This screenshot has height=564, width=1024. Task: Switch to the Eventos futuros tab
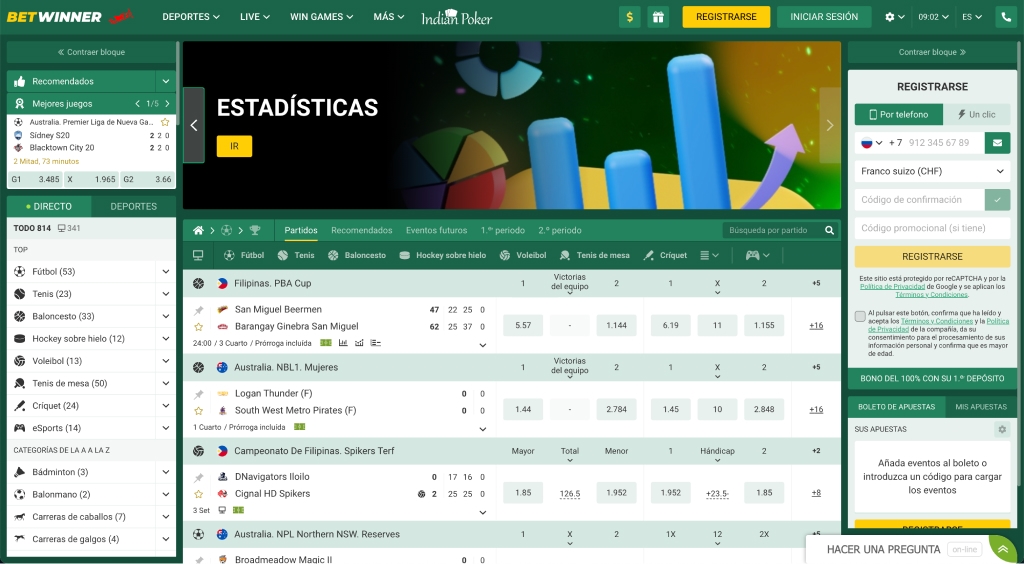436,230
